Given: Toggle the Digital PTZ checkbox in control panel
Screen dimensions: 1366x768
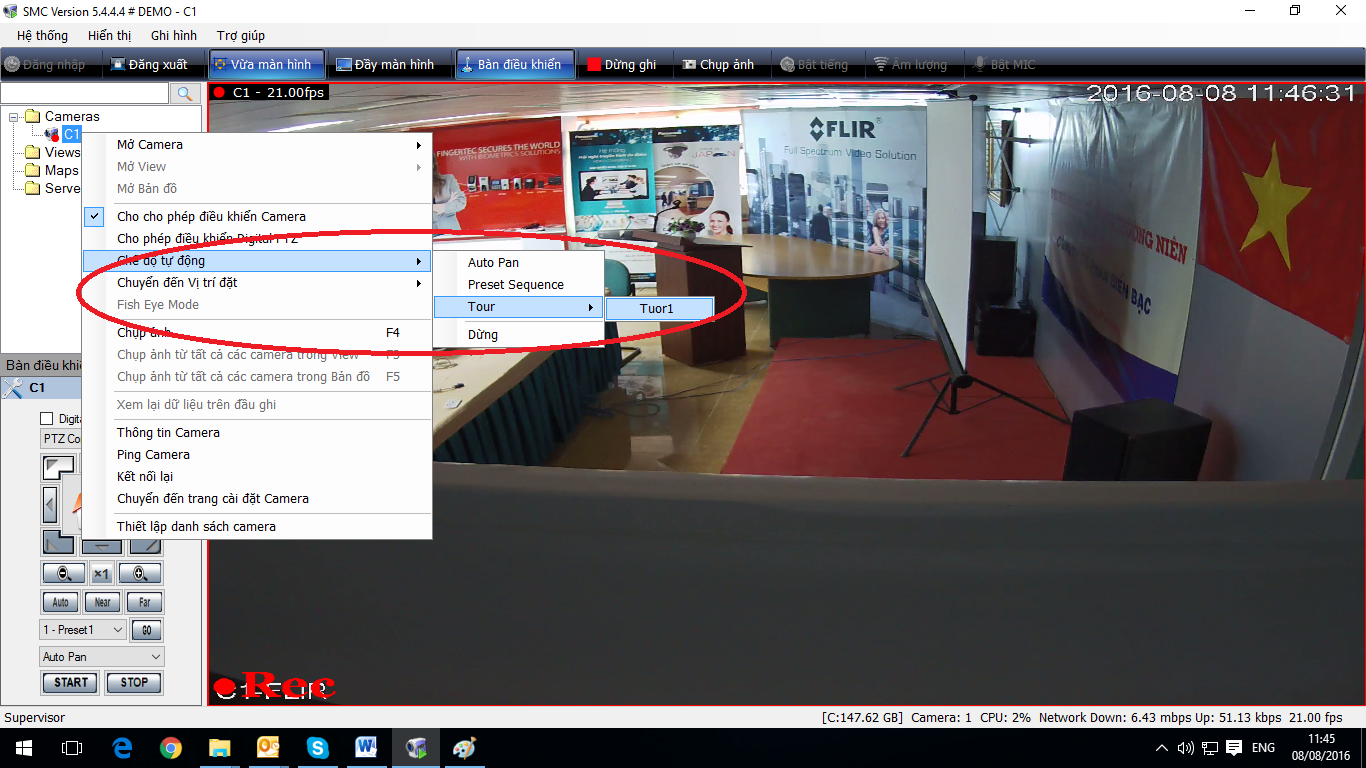Looking at the screenshot, I should (46, 419).
